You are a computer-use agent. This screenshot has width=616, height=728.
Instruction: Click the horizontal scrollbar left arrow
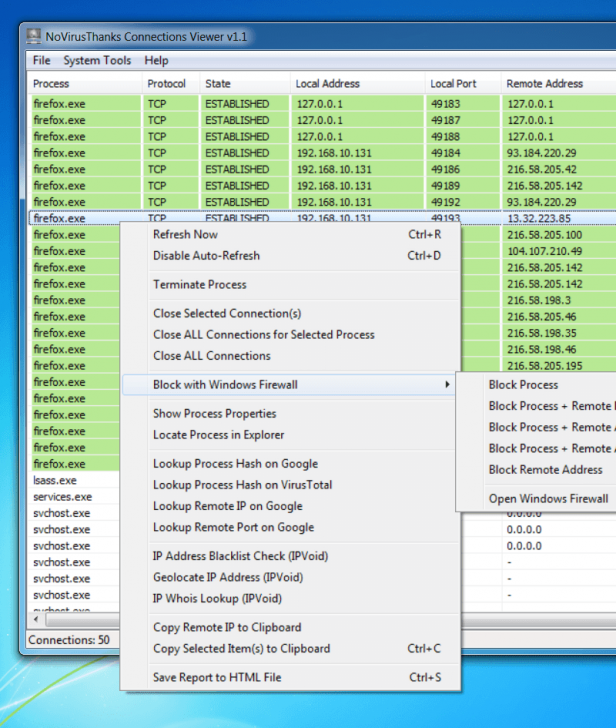36,619
